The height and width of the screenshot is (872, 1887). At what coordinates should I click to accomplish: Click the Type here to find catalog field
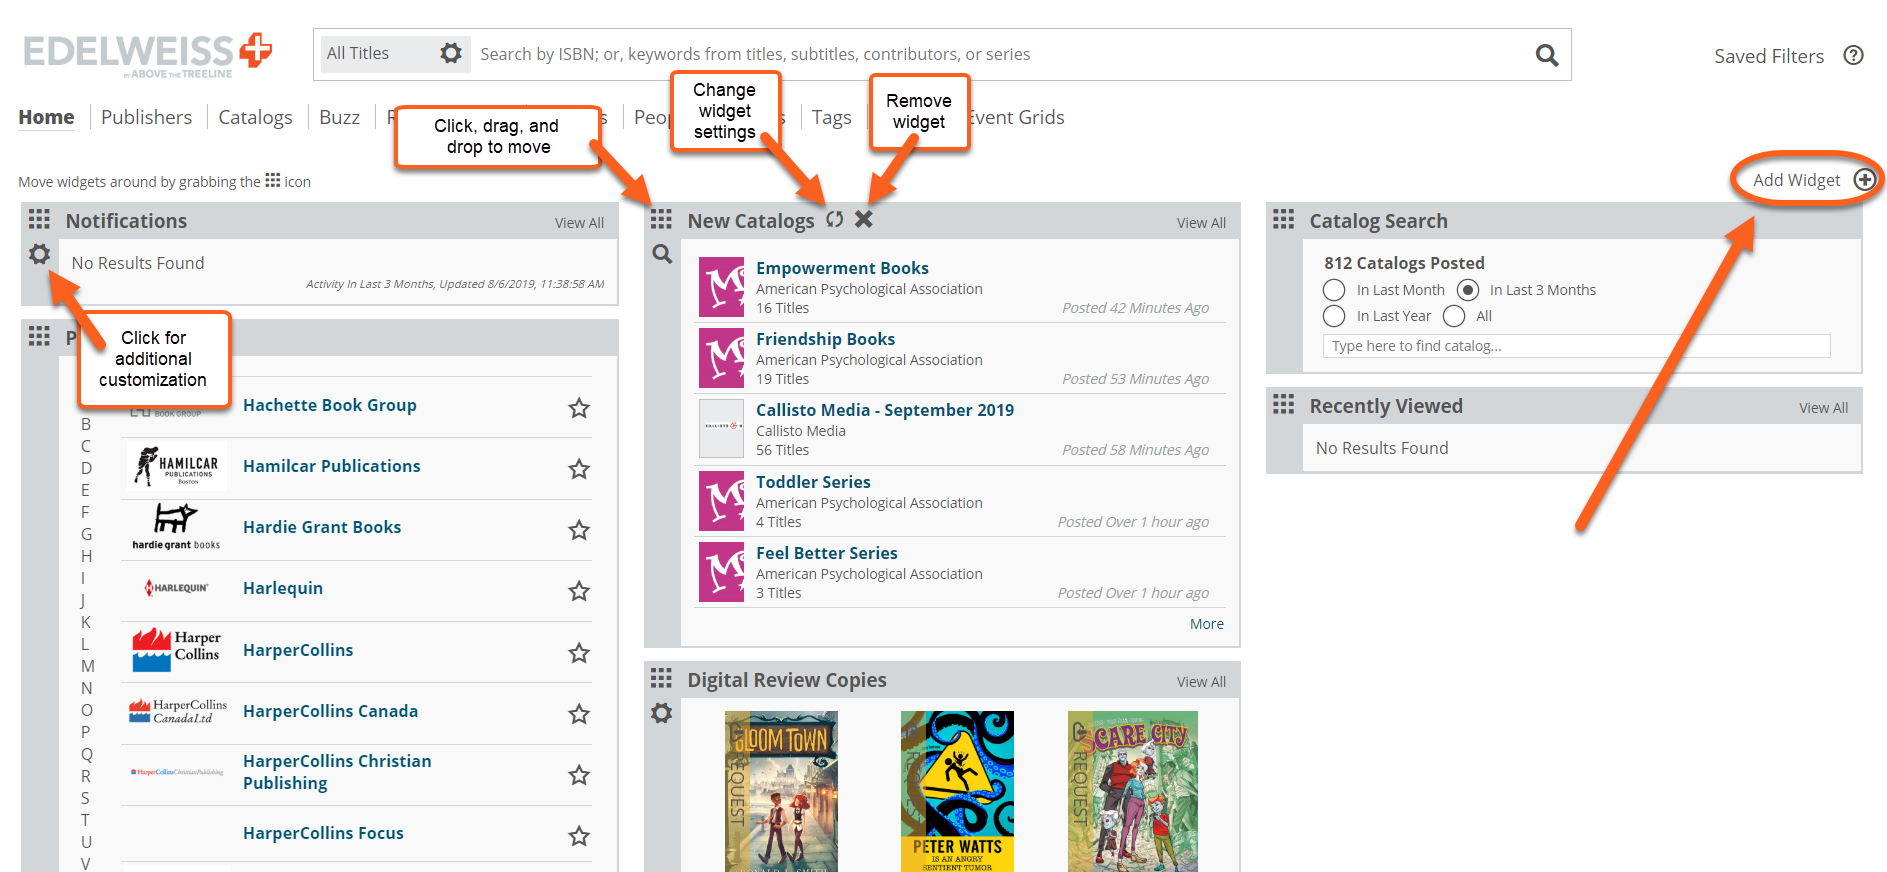click(1576, 346)
